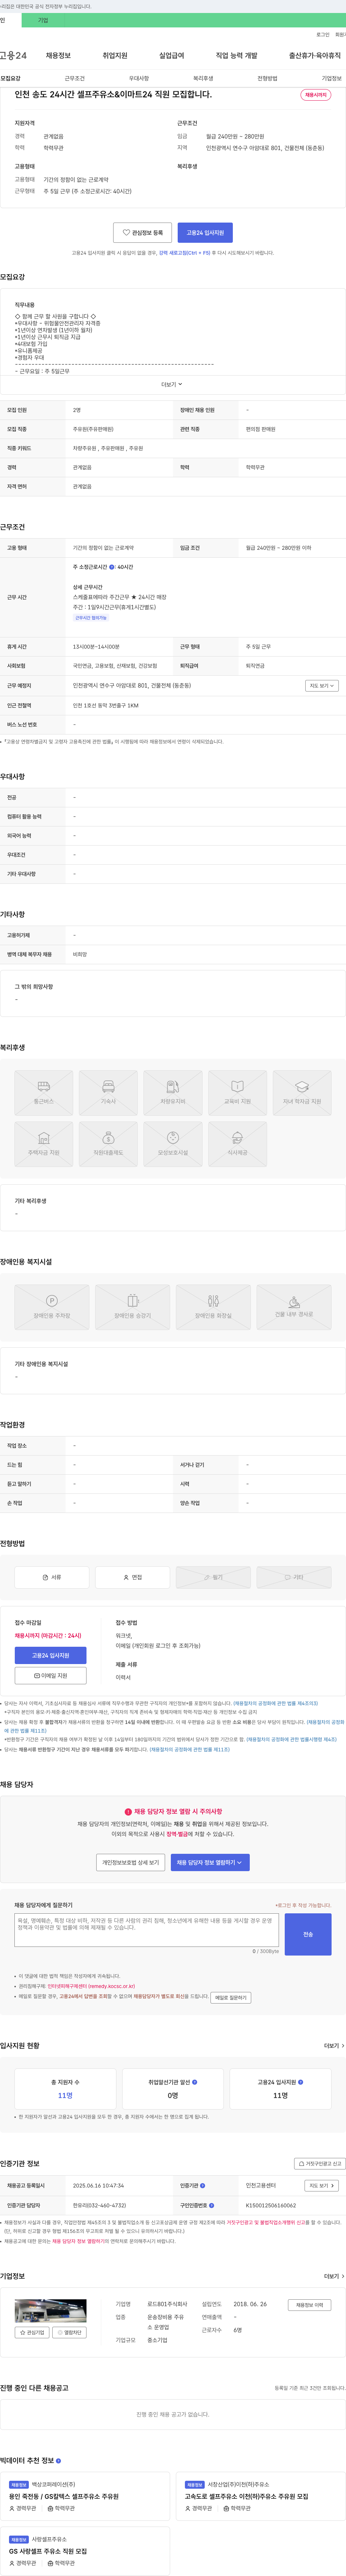The image size is (346, 2576).
Task: Open 더보기 for 입사지원 현황
Action: coord(334,2046)
